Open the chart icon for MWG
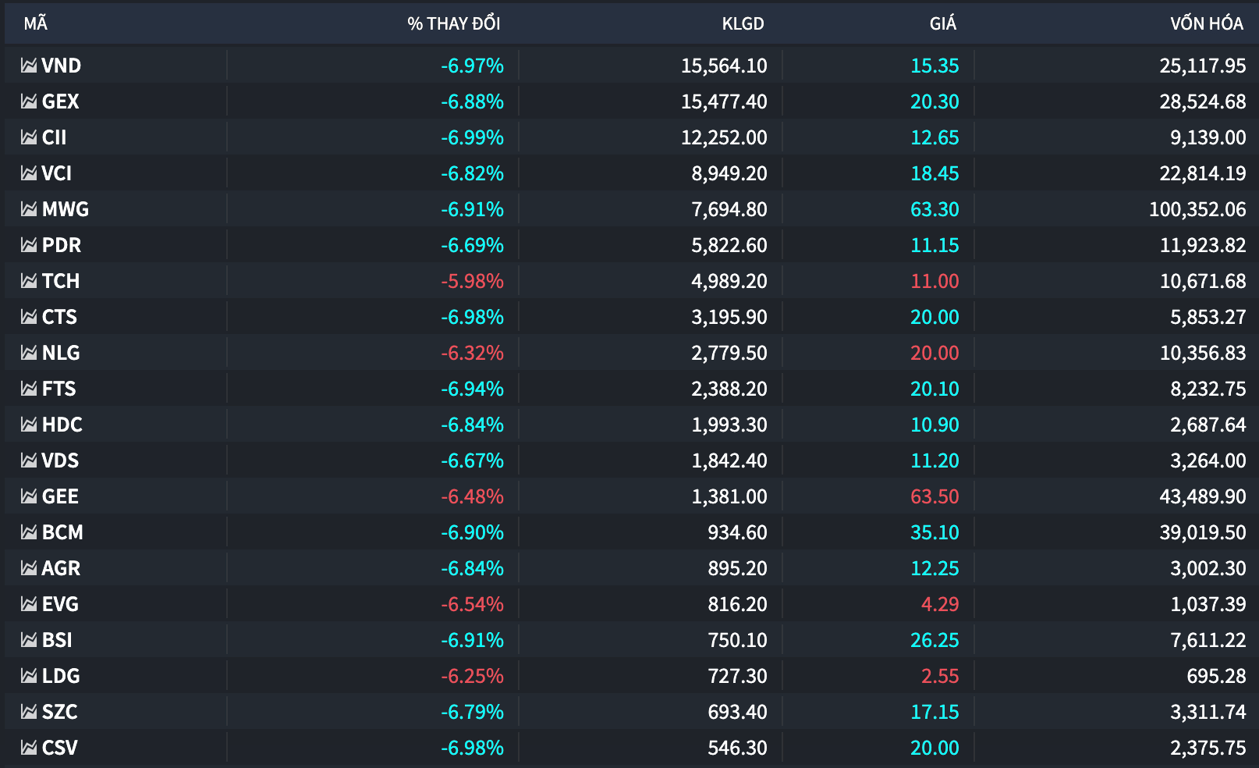The image size is (1259, 768). click(29, 210)
